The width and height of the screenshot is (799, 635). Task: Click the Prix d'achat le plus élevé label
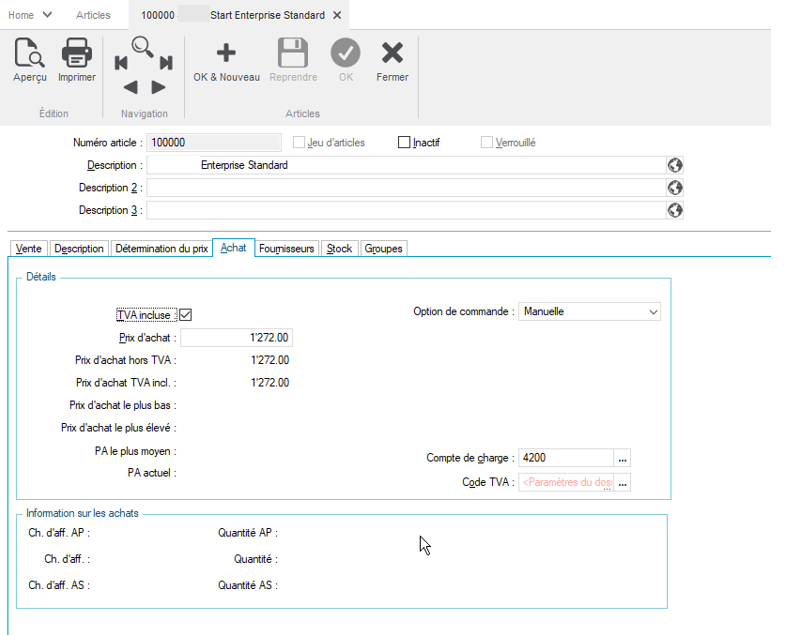pos(119,428)
